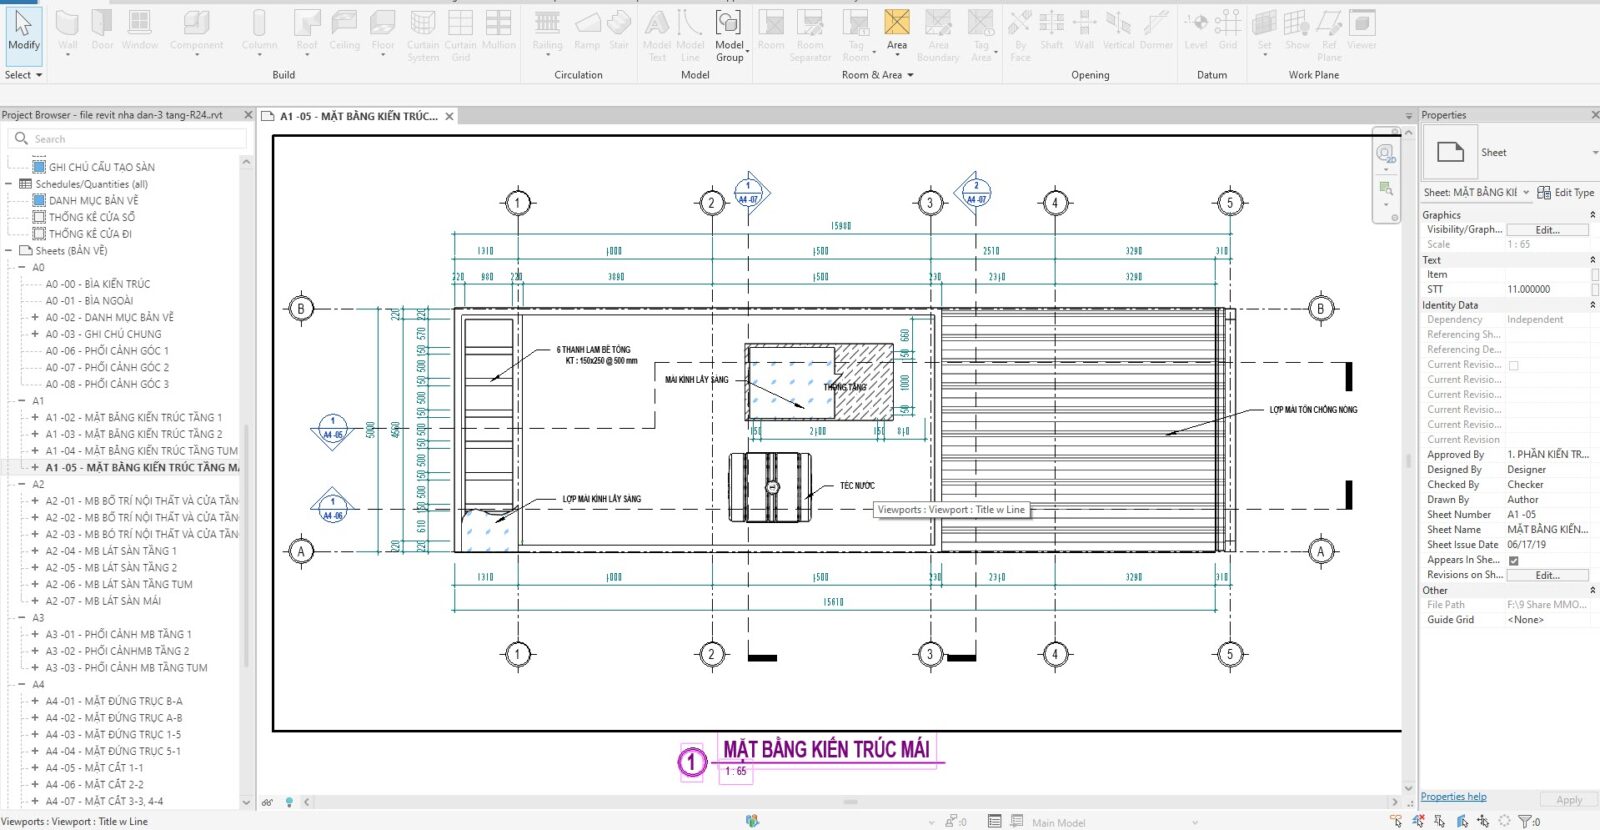Open the Viewer work plane tool
The image size is (1600, 830).
pyautogui.click(x=1361, y=30)
